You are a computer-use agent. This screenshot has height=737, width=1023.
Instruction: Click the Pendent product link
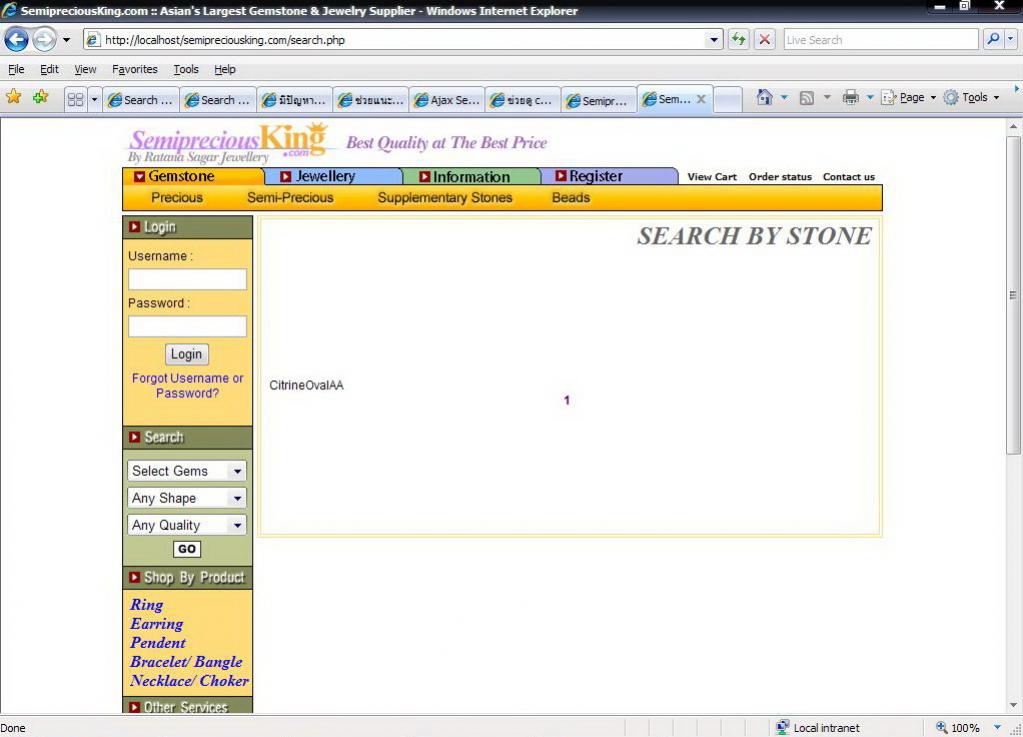[x=158, y=643]
